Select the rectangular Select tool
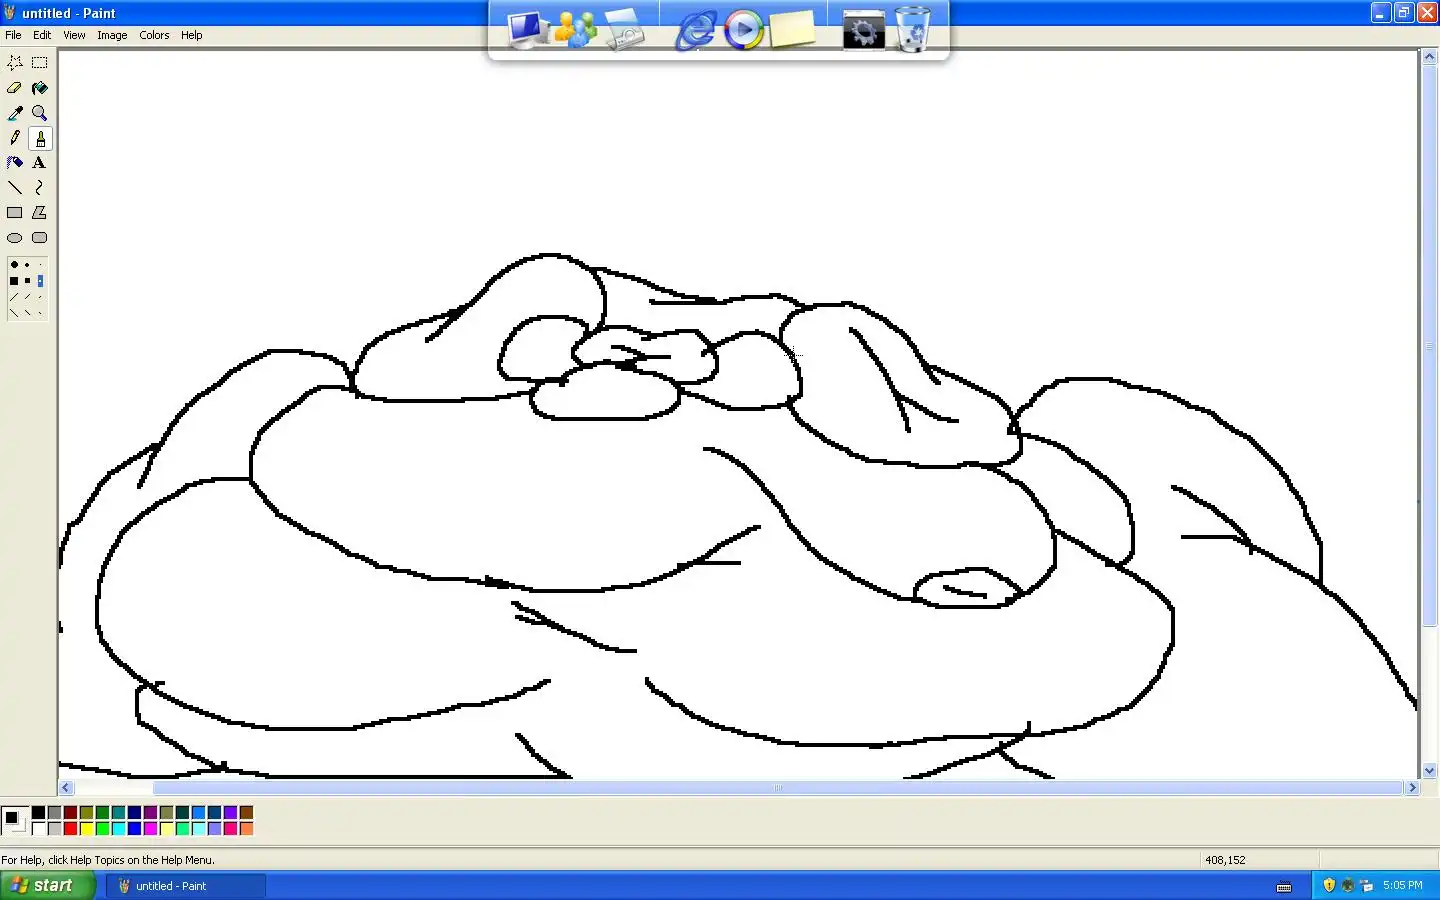Image resolution: width=1440 pixels, height=900 pixels. [x=40, y=62]
